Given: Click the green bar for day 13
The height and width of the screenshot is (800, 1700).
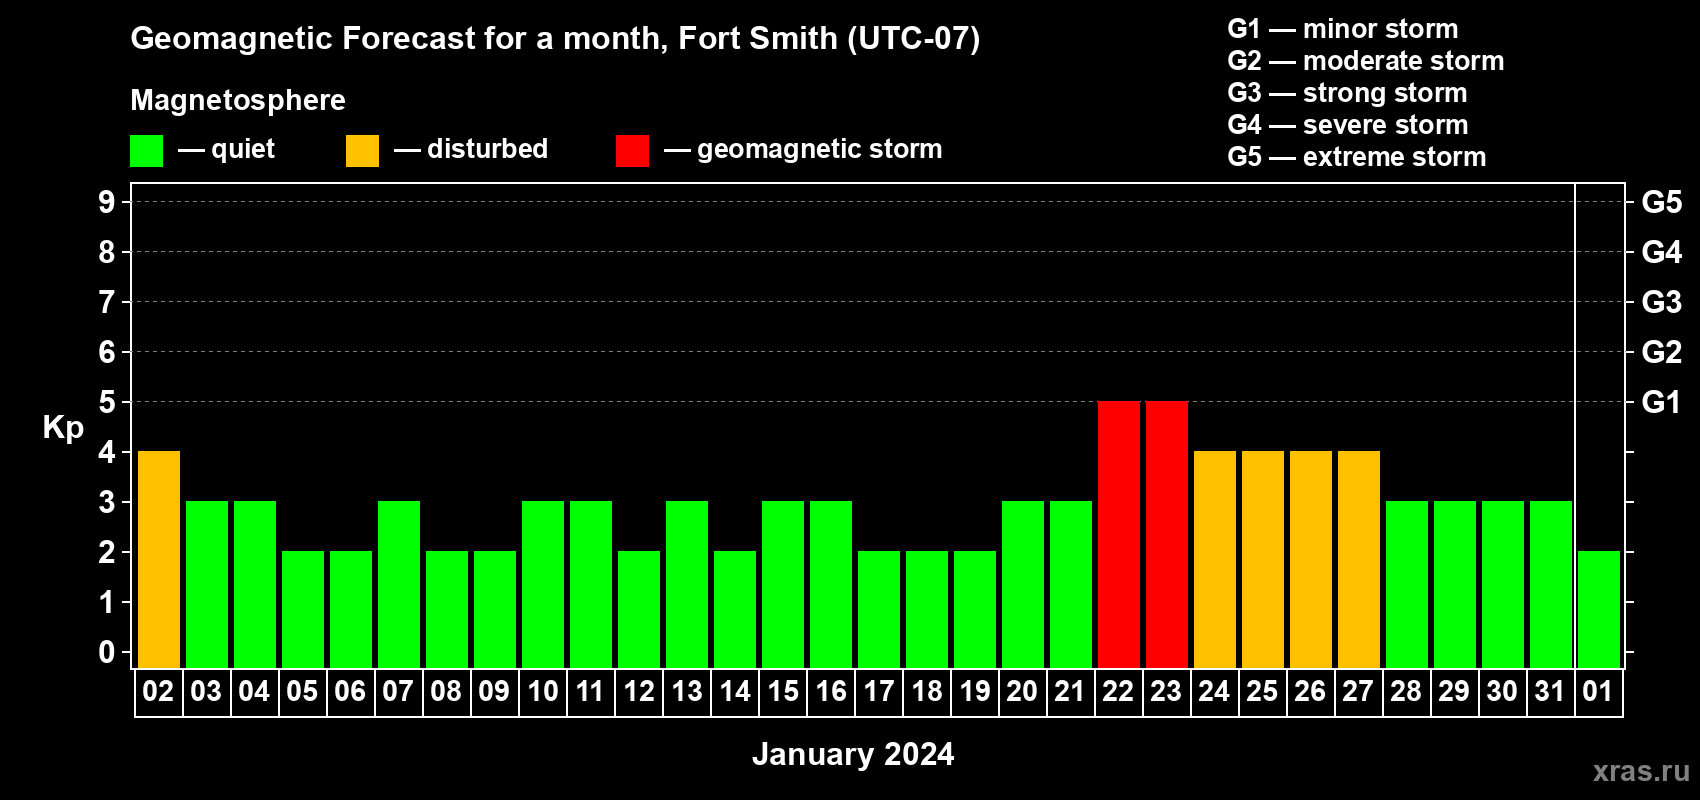Looking at the screenshot, I should tap(687, 585).
